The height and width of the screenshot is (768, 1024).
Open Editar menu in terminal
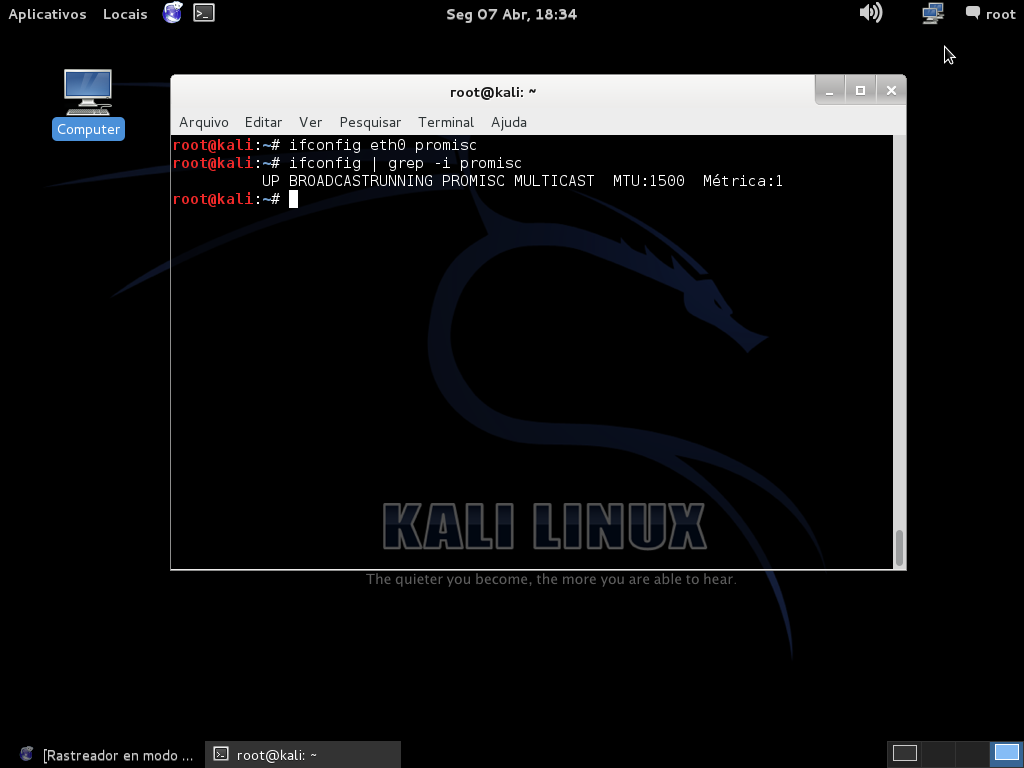point(263,122)
